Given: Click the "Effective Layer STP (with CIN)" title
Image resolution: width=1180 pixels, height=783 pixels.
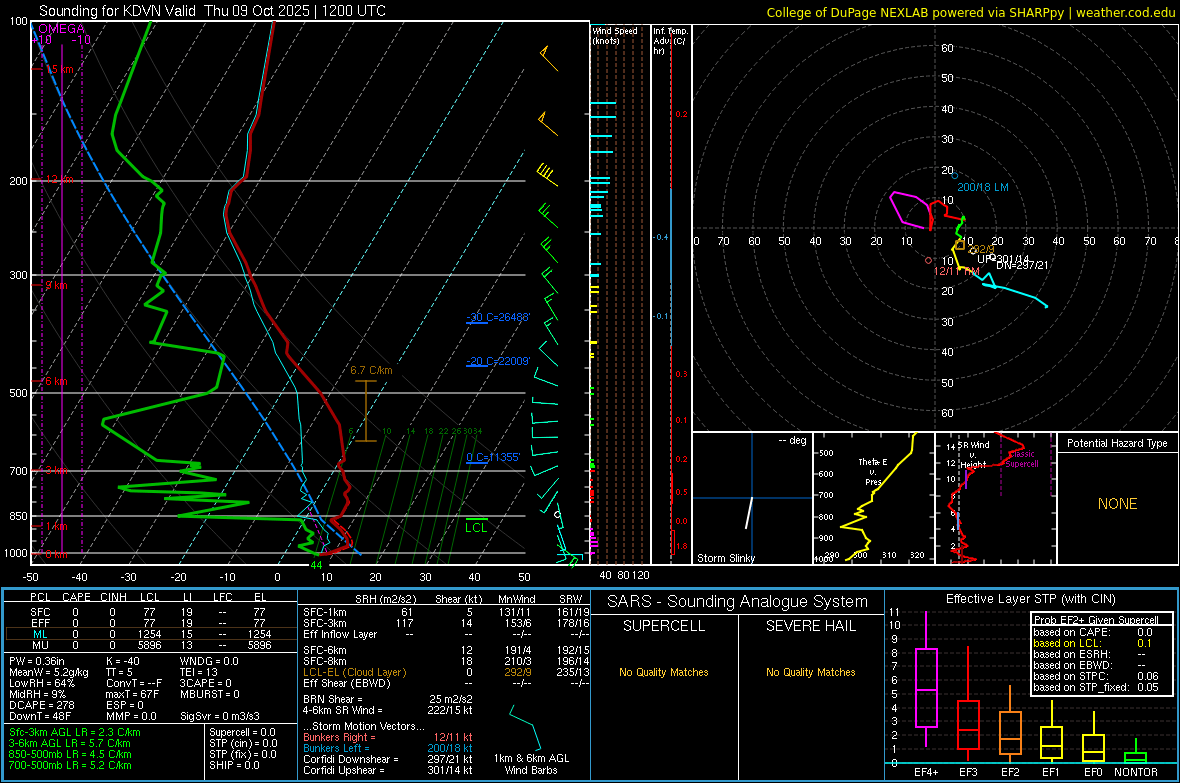Looking at the screenshot, I should [1030, 599].
